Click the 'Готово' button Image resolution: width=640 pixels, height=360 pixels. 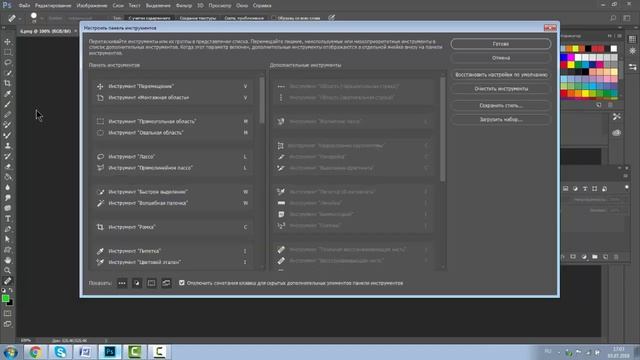point(501,44)
